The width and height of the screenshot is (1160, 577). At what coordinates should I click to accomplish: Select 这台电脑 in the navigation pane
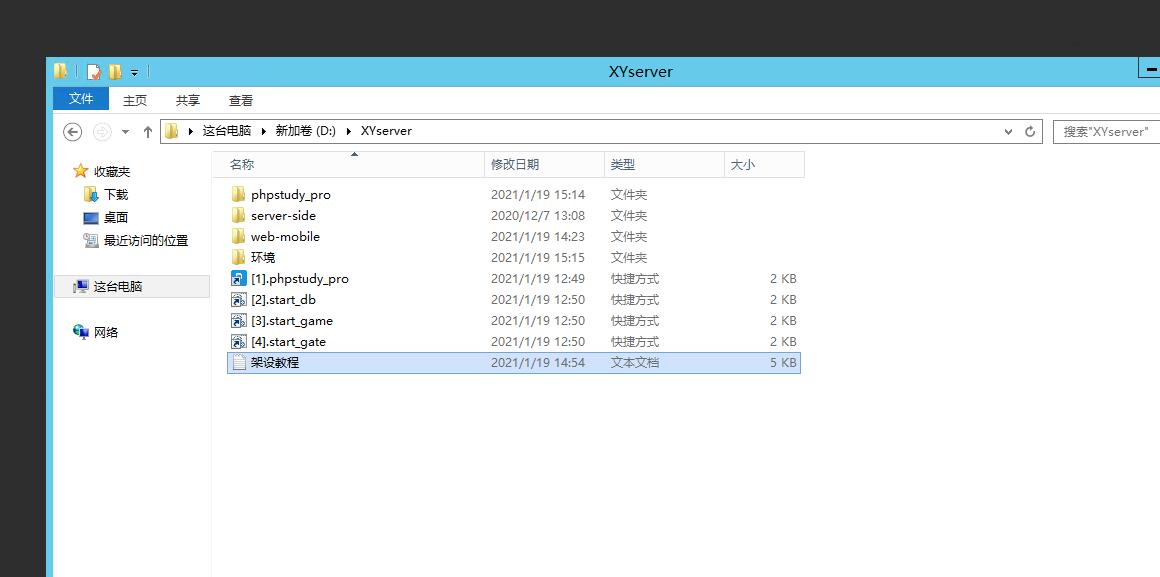[x=117, y=287]
